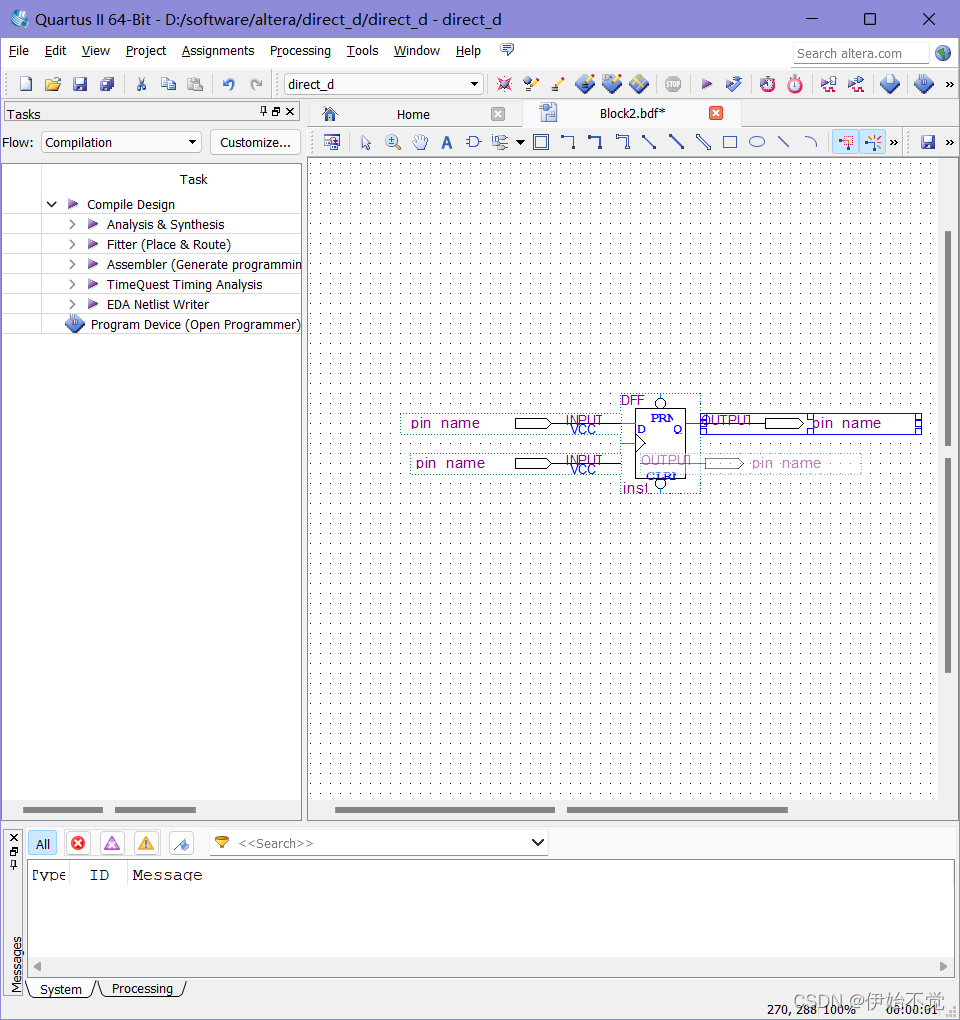Image resolution: width=960 pixels, height=1020 pixels.
Task: Open the Assignments menu
Action: click(x=218, y=51)
